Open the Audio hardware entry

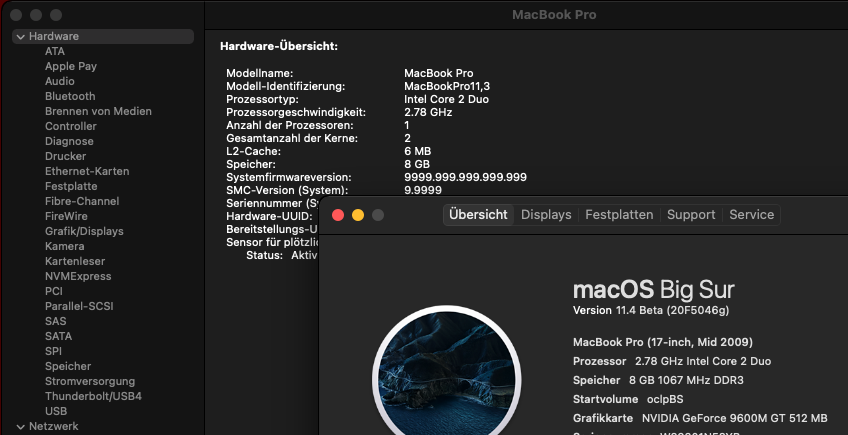(59, 81)
